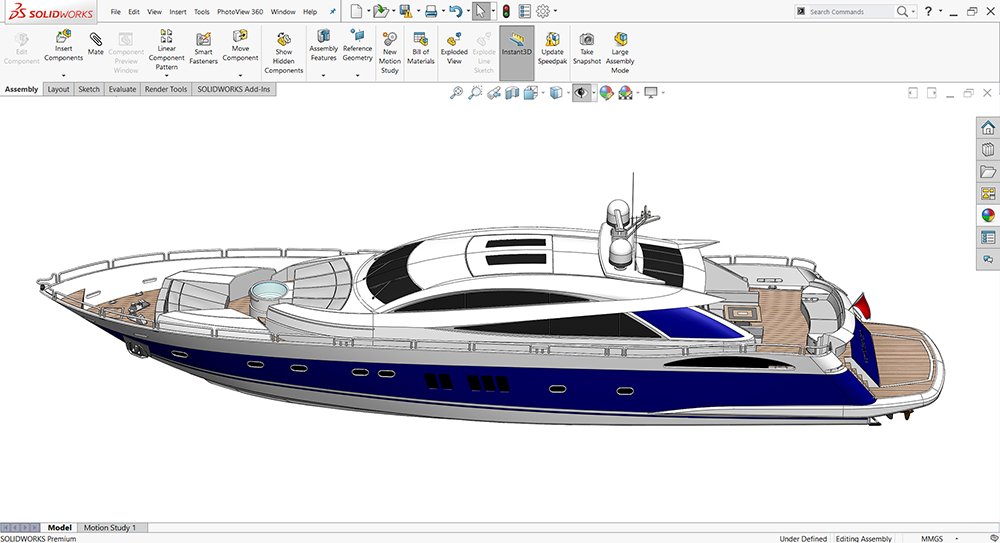The height and width of the screenshot is (543, 1000).
Task: Click Undo arrow icon
Action: click(455, 11)
